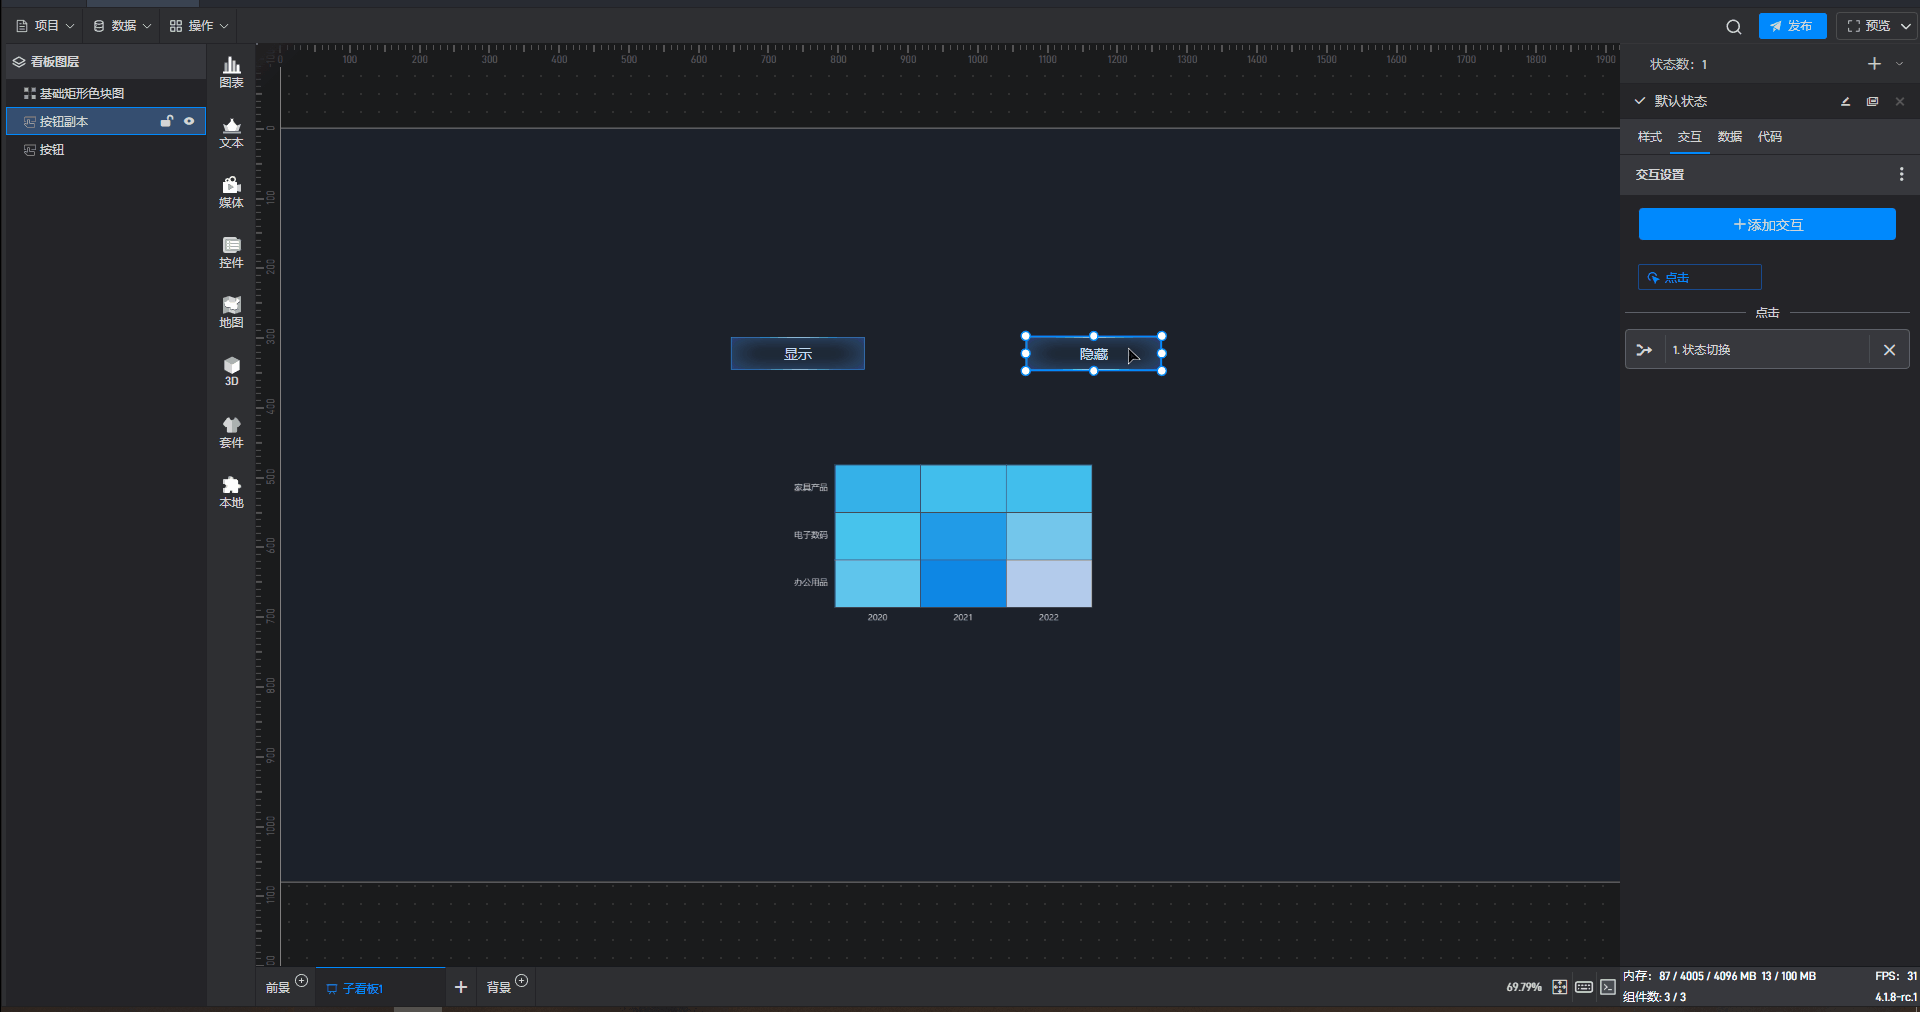1920x1012 pixels.
Task: Open the 媒体 media component category
Action: (231, 192)
